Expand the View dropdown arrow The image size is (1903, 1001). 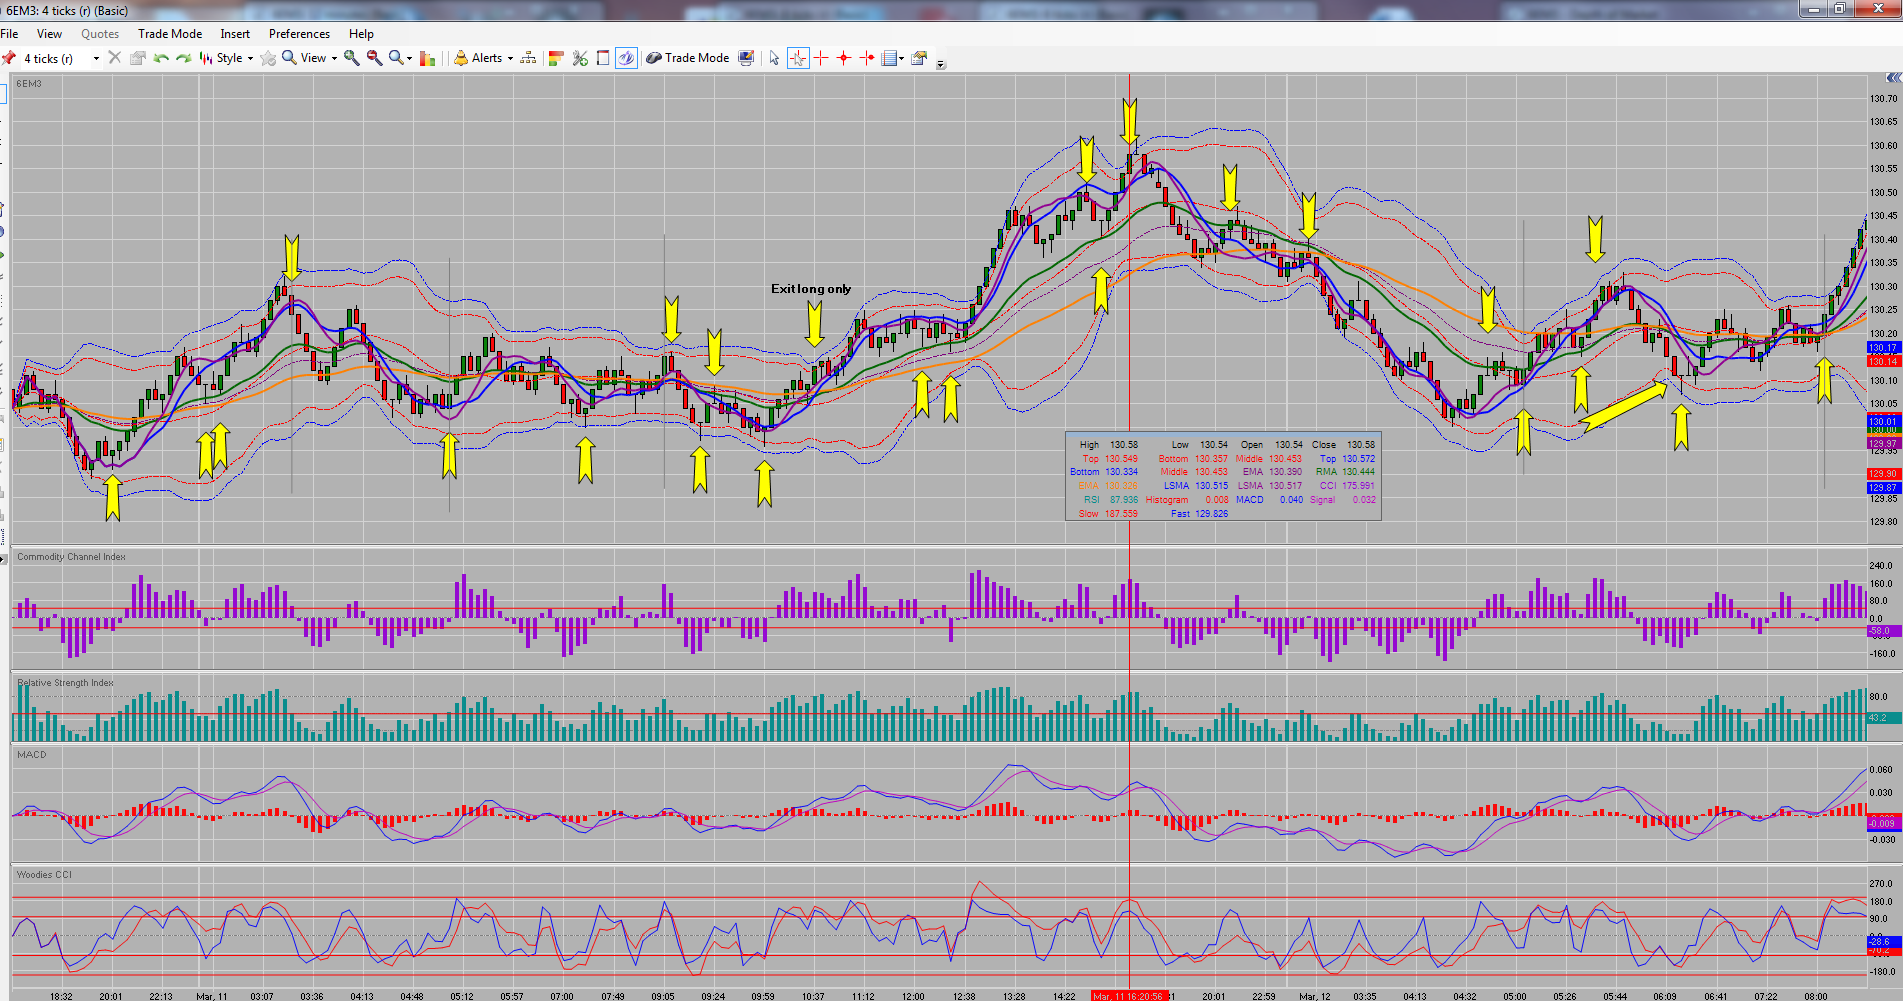[334, 58]
